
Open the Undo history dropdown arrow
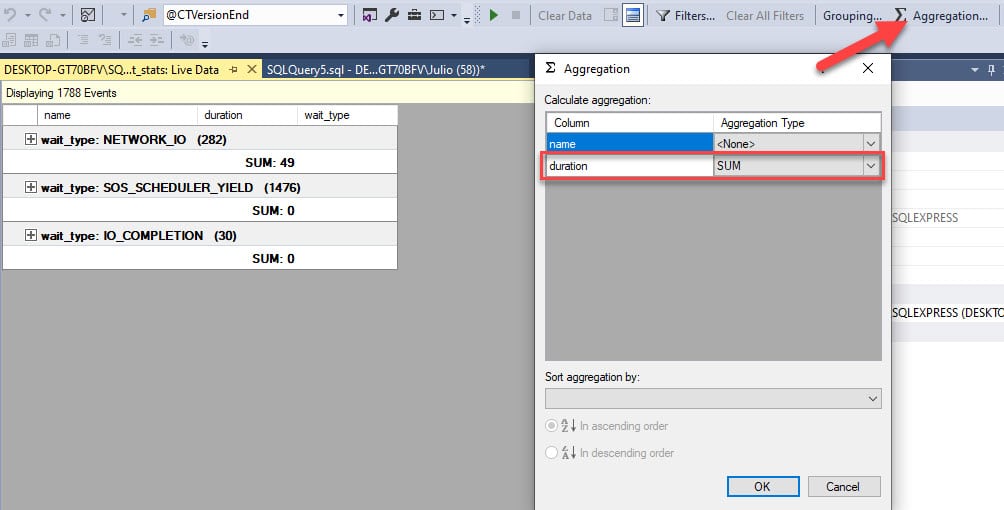28,15
